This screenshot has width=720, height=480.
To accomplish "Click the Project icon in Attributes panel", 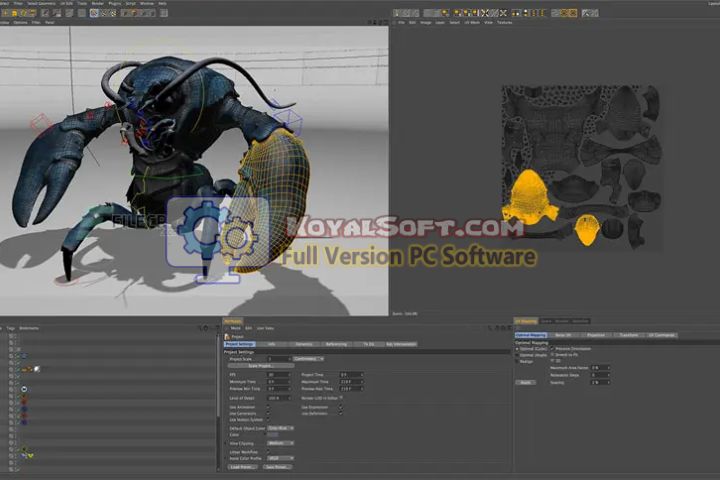I will click(x=227, y=337).
